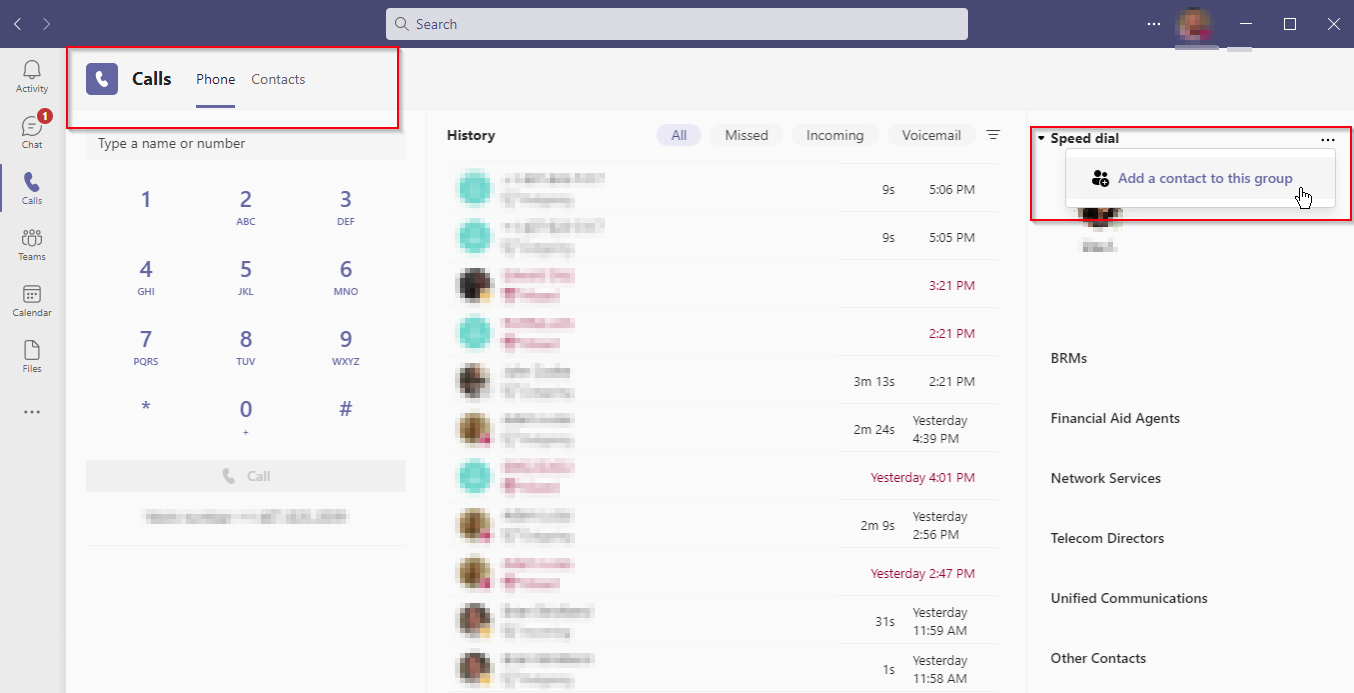Filter history by Incoming calls
The width and height of the screenshot is (1354, 693).
835,135
